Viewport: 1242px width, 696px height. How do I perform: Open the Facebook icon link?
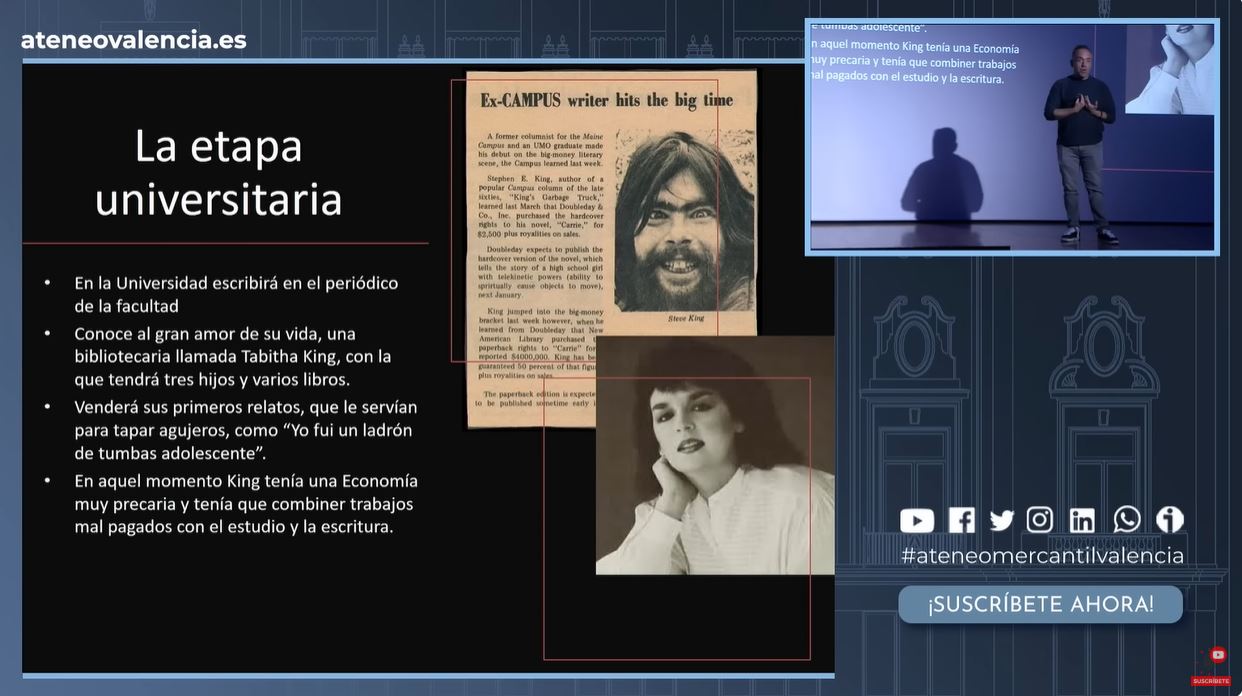[x=962, y=520]
